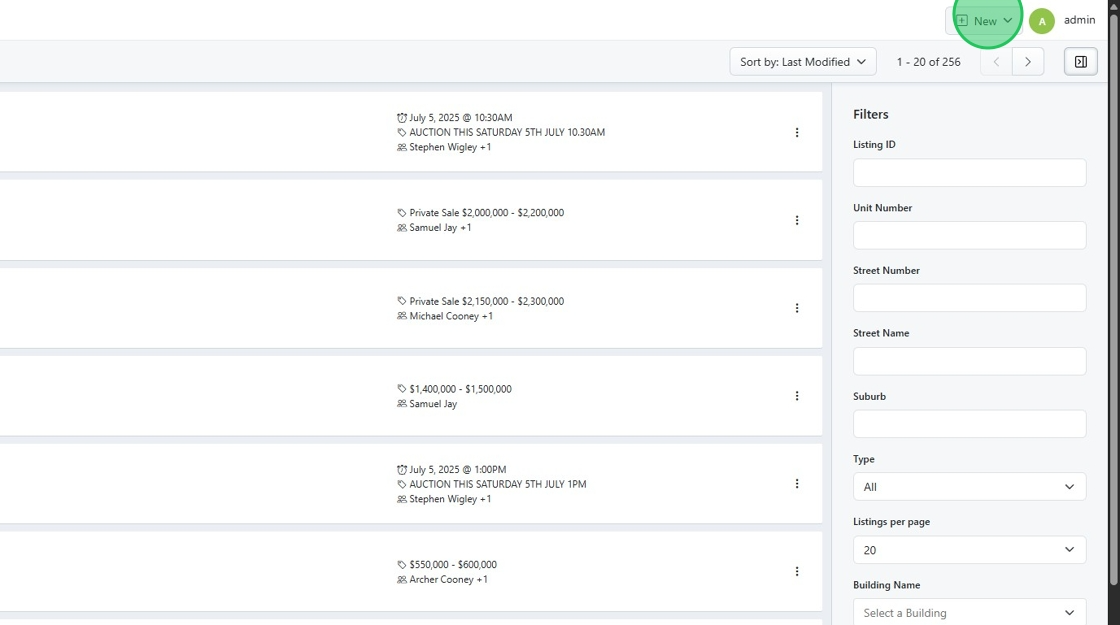Open options menu for $2,000,000 - $2,200,000 listing
The image size is (1120, 625).
pos(797,221)
